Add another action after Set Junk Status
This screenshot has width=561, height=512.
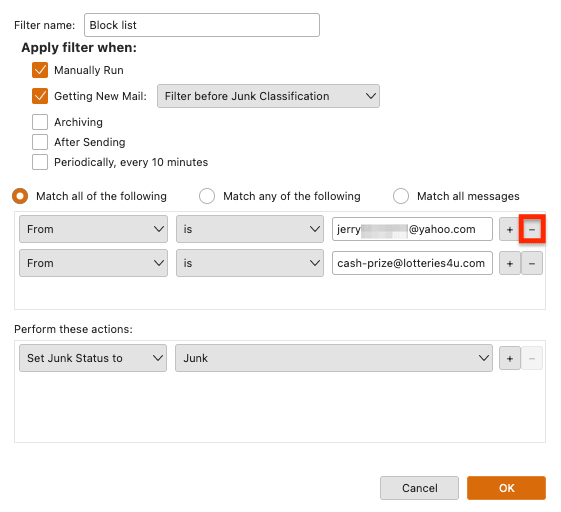tap(509, 358)
